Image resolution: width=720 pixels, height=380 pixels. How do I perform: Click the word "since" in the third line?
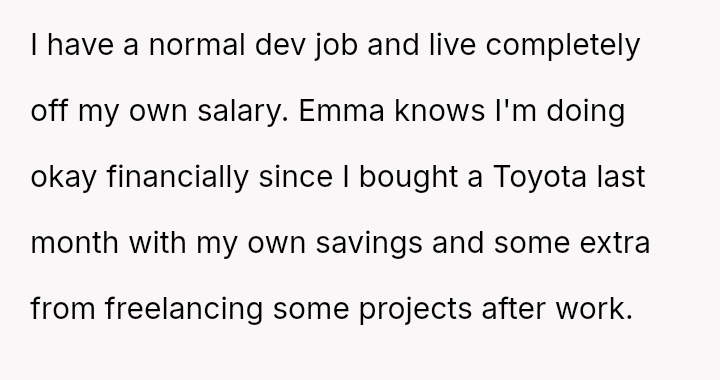click(x=296, y=177)
